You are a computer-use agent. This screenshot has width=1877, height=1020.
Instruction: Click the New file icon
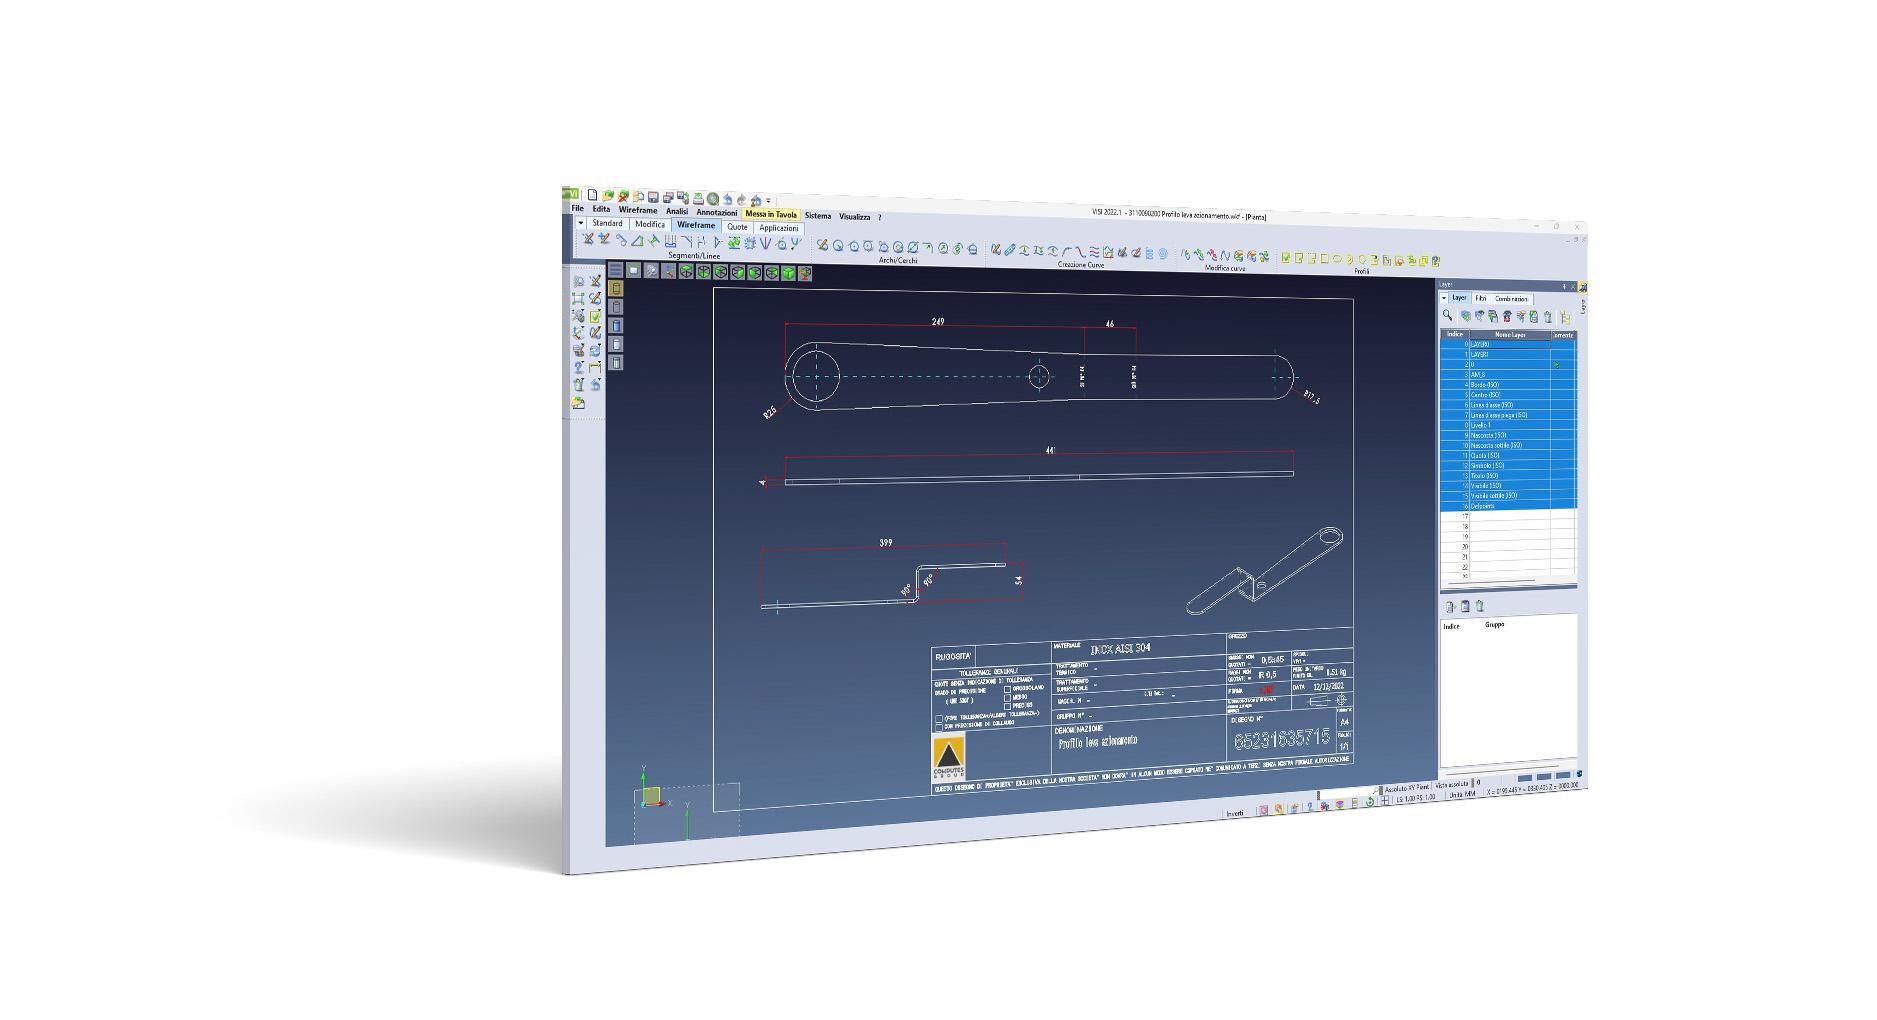pyautogui.click(x=592, y=195)
